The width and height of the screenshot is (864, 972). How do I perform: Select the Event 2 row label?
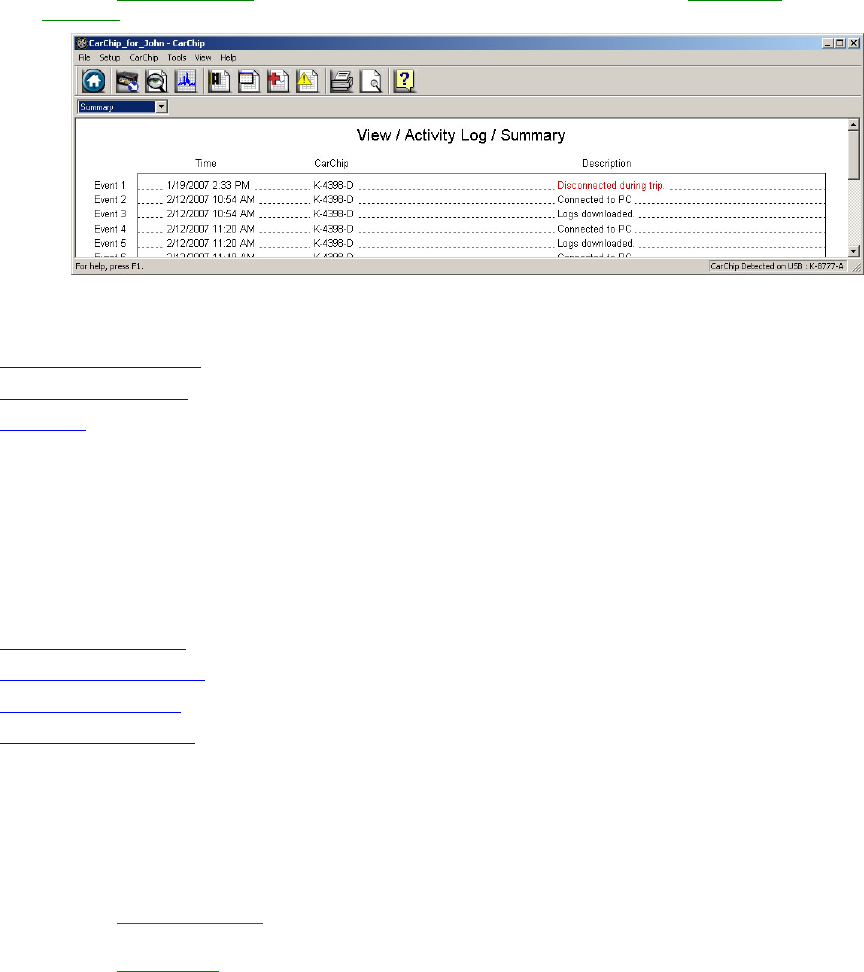(x=110, y=200)
